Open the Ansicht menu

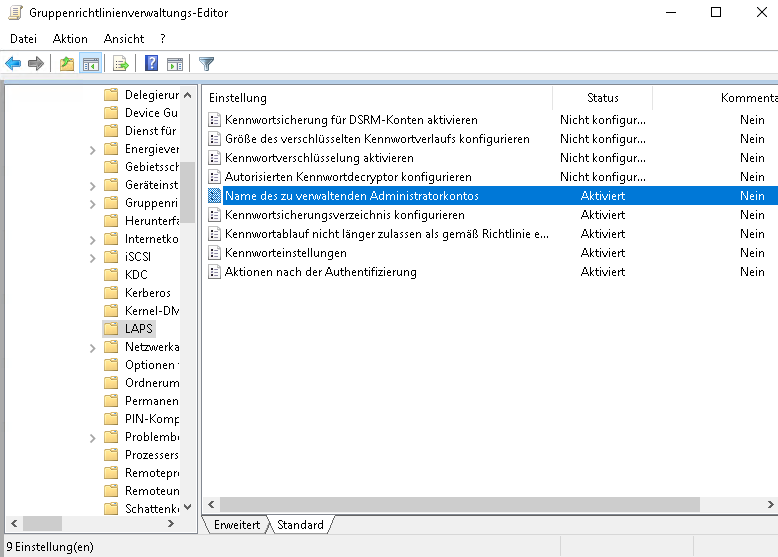click(124, 38)
